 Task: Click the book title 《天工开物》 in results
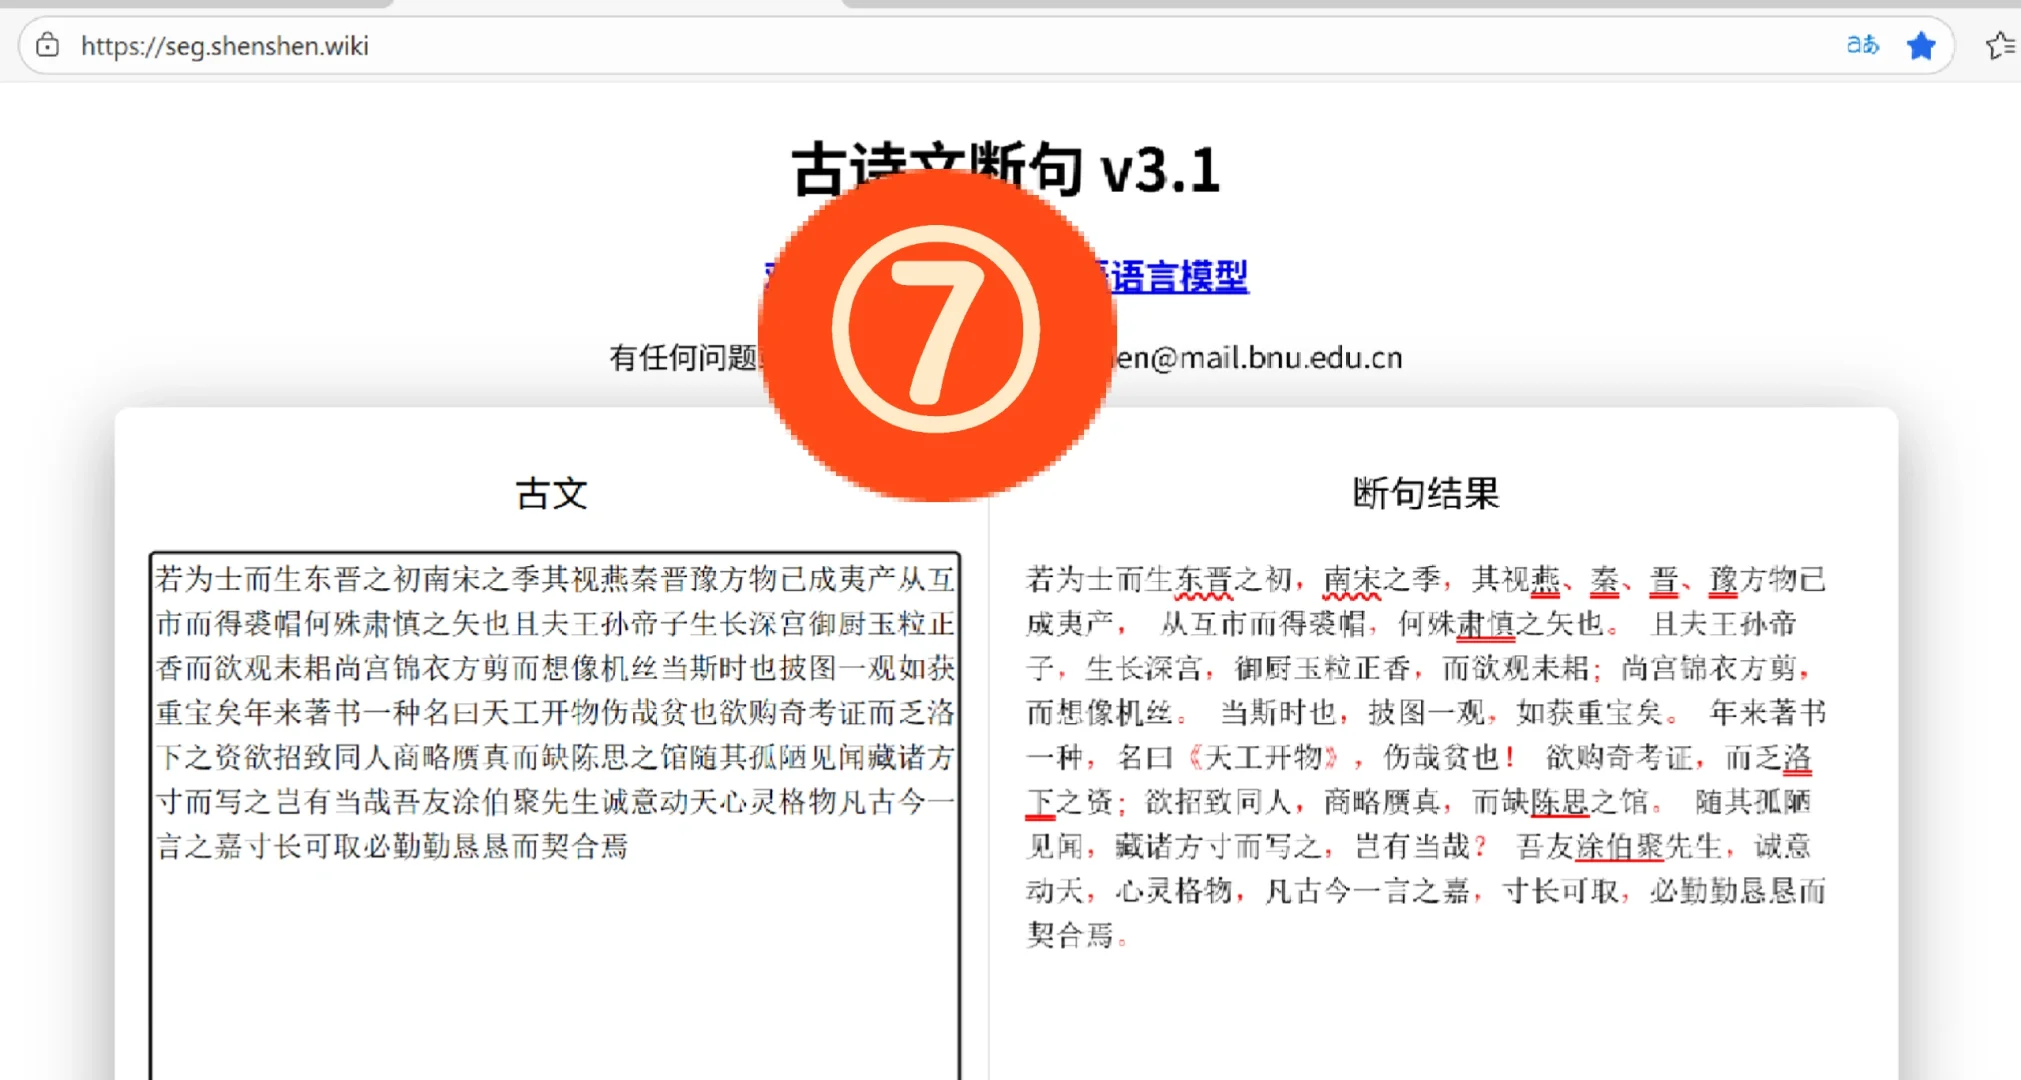click(x=1262, y=757)
